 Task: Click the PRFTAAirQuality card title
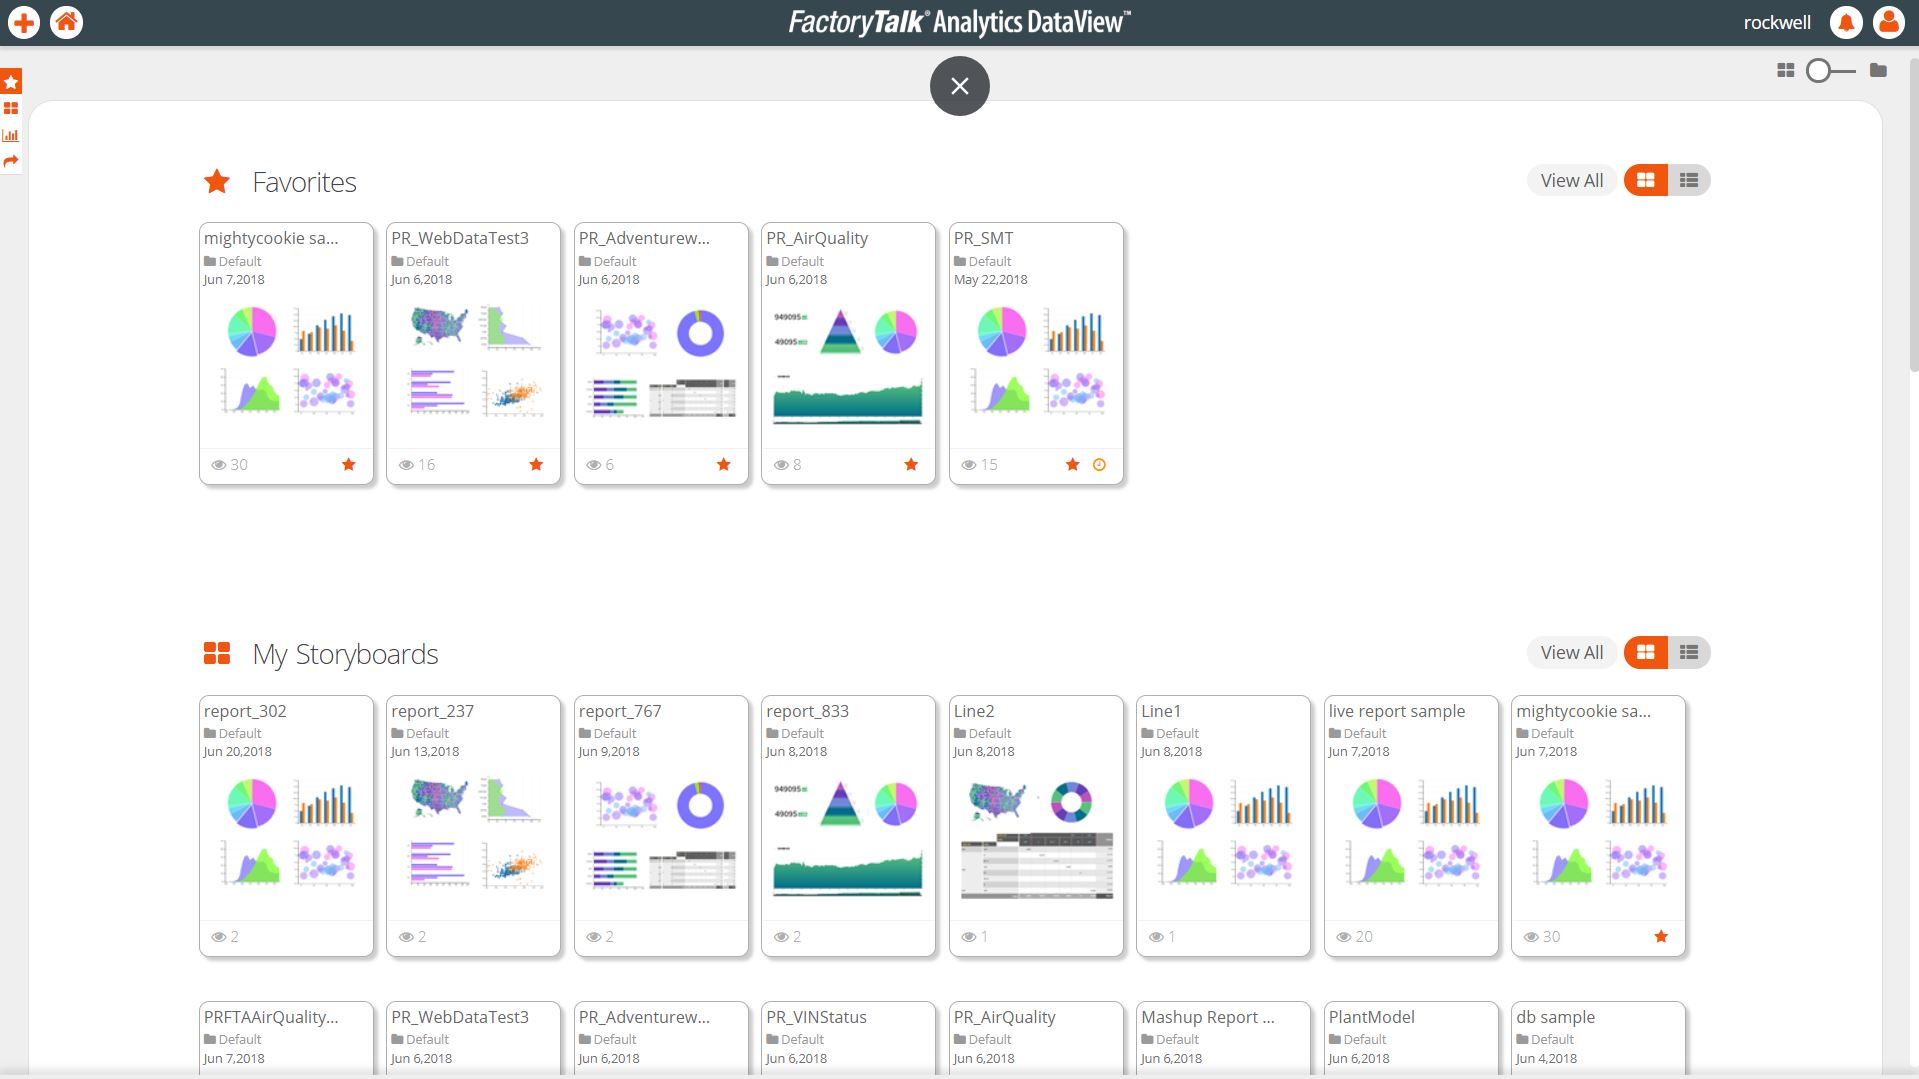click(x=271, y=1017)
